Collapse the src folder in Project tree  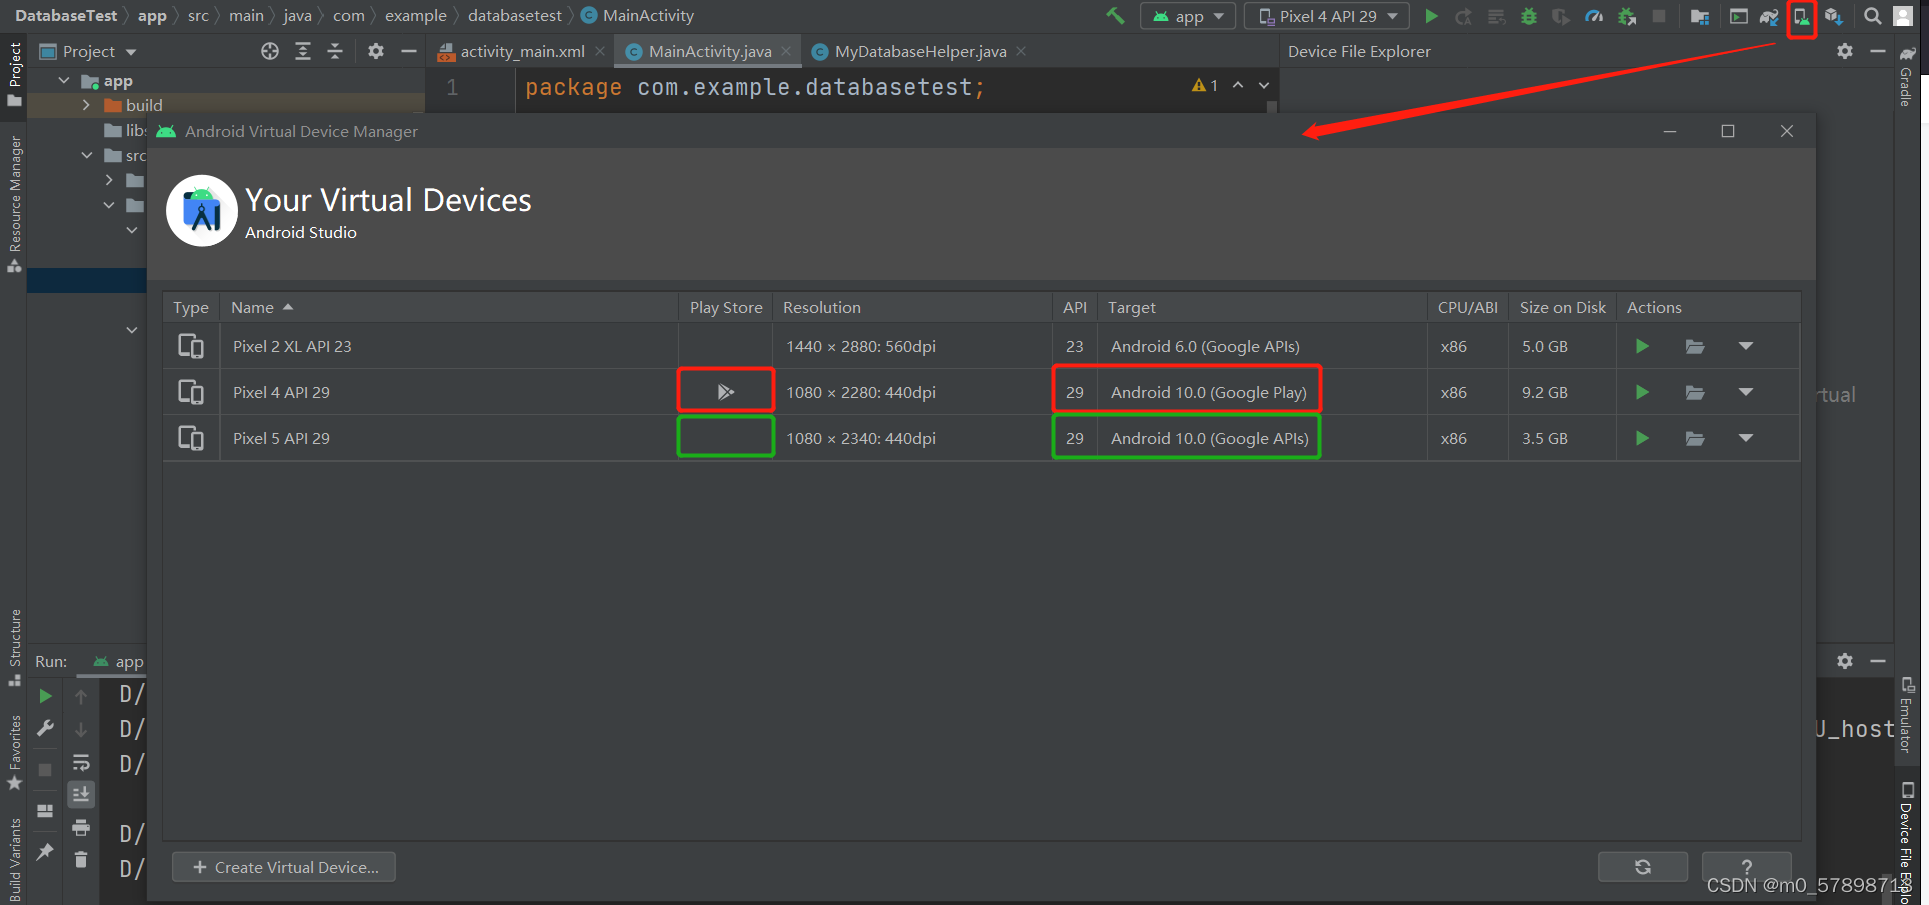pyautogui.click(x=86, y=155)
